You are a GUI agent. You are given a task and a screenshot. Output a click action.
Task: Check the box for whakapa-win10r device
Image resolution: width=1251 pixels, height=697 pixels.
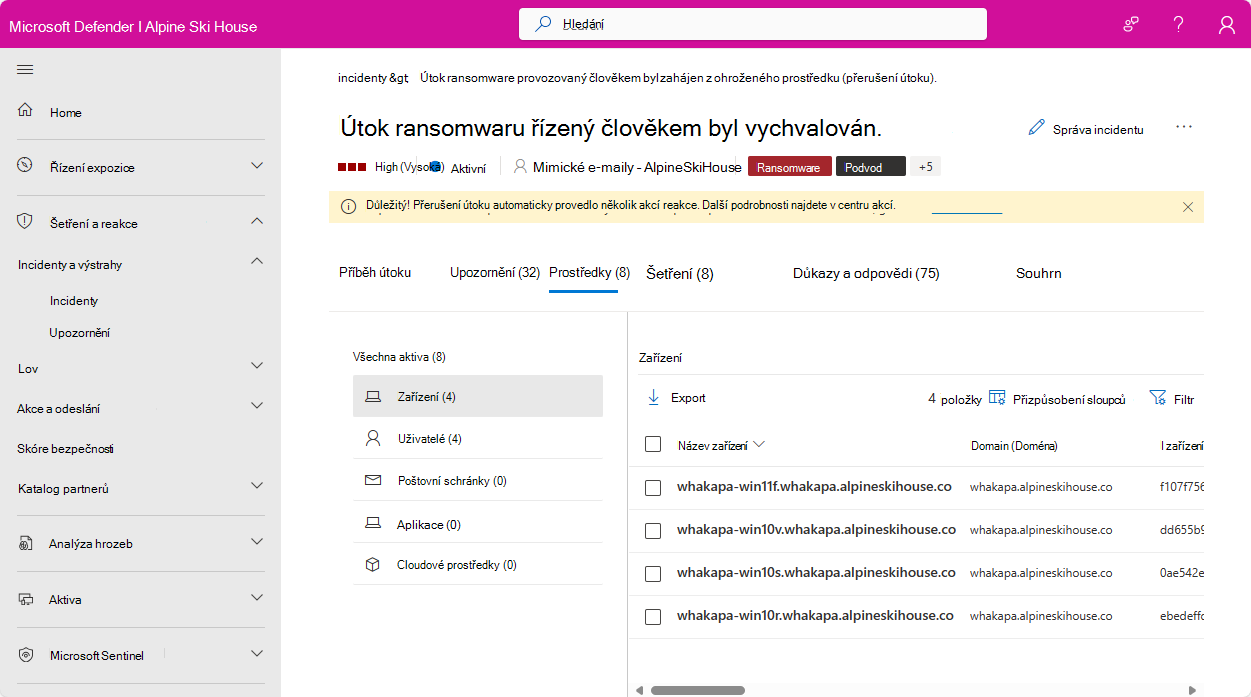click(x=653, y=617)
